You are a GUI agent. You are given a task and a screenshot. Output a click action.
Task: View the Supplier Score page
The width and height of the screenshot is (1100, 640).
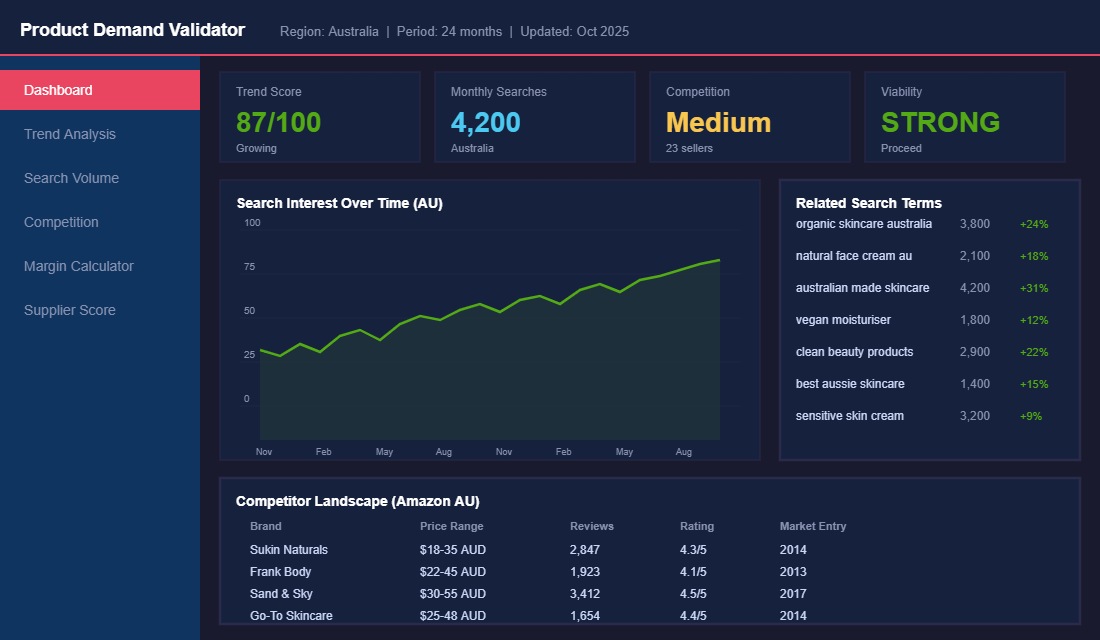coord(69,310)
